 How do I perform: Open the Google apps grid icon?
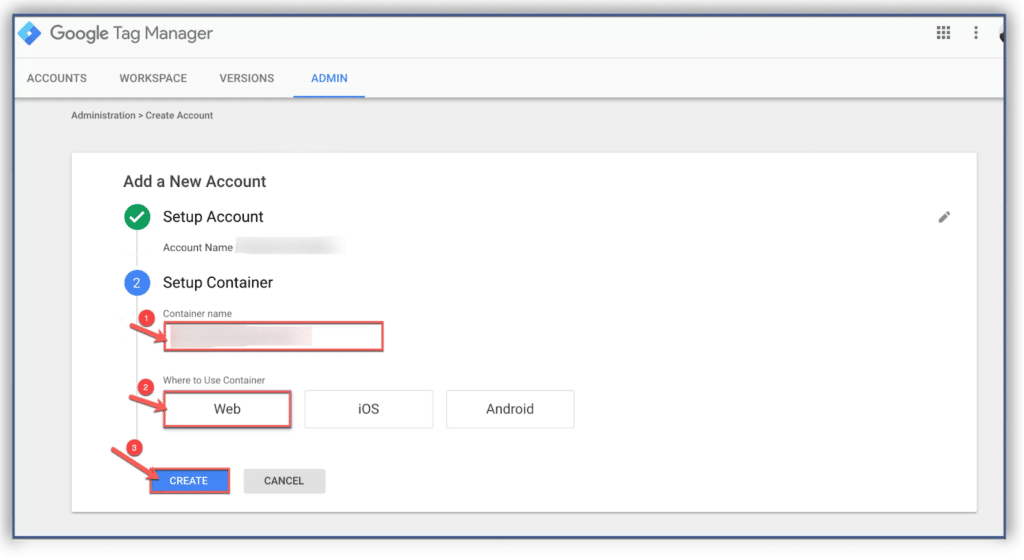tap(943, 33)
